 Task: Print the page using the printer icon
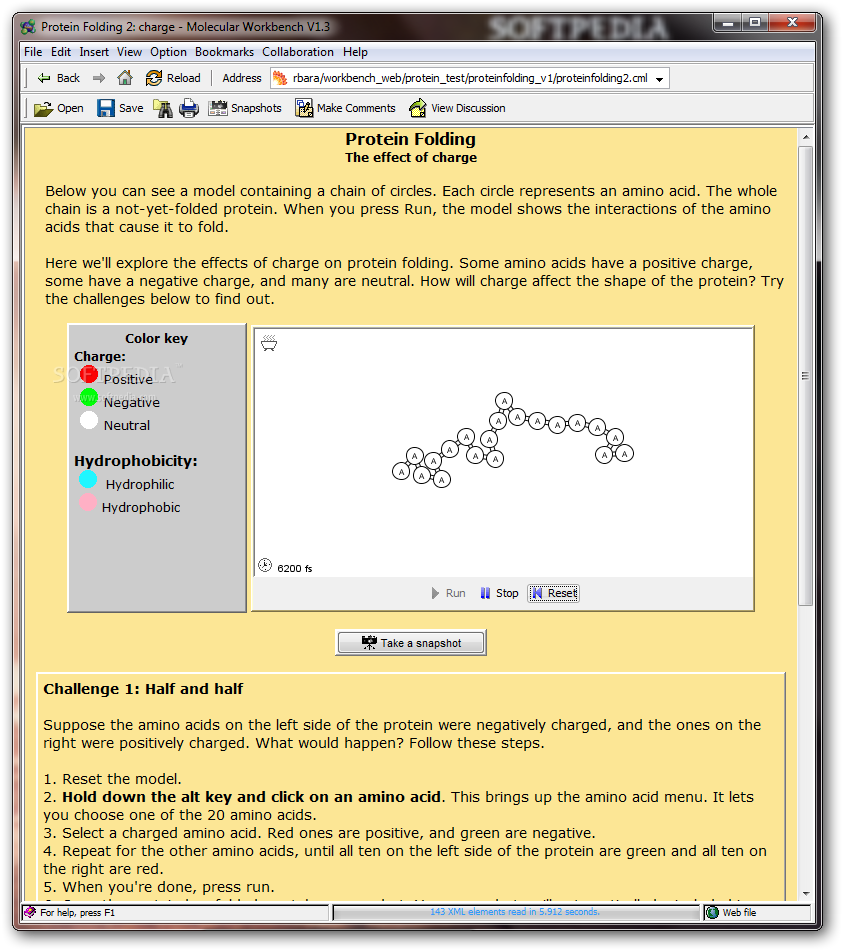pyautogui.click(x=189, y=109)
